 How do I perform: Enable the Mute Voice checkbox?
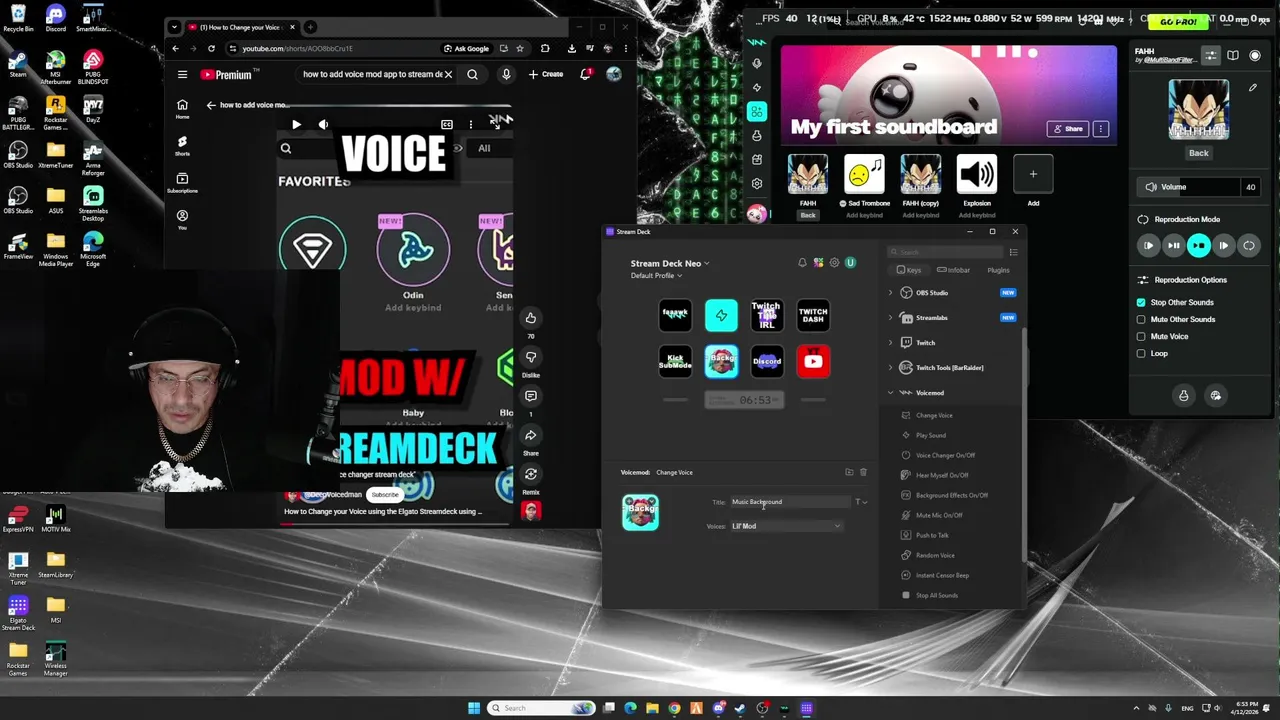[1141, 336]
